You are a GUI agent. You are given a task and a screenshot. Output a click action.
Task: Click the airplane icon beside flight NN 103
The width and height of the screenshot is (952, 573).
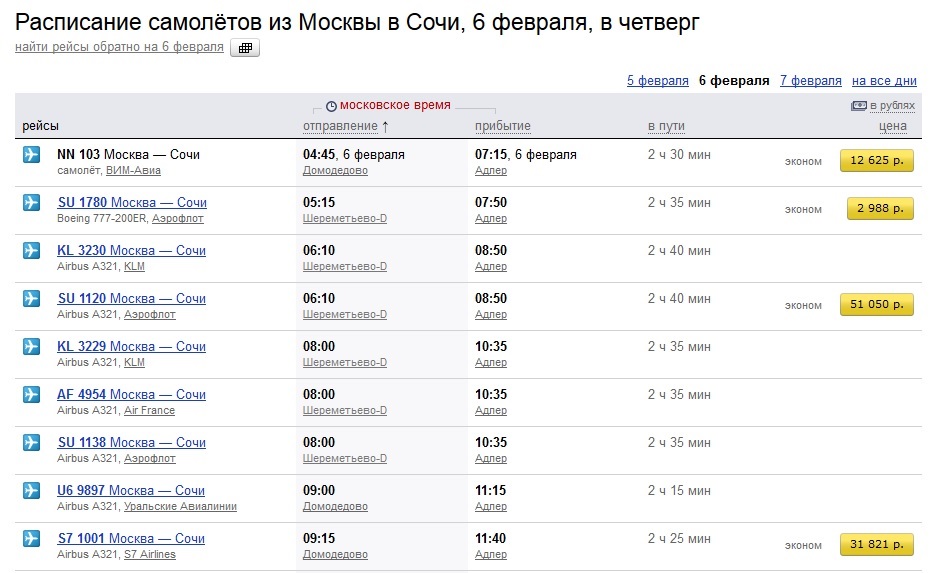pos(31,155)
